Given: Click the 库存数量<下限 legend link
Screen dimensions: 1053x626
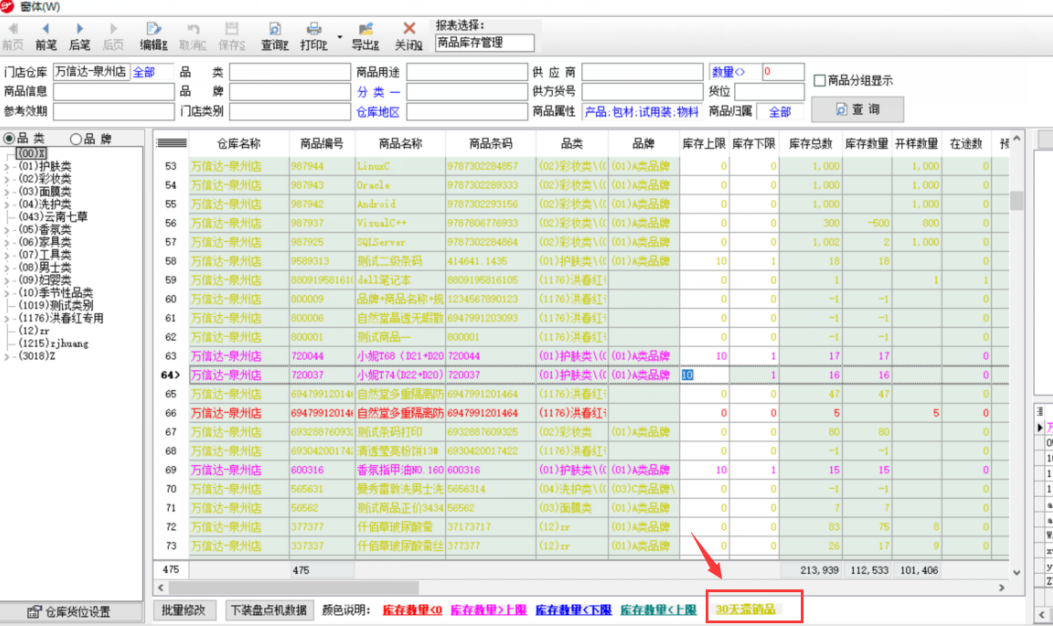Looking at the screenshot, I should (574, 610).
